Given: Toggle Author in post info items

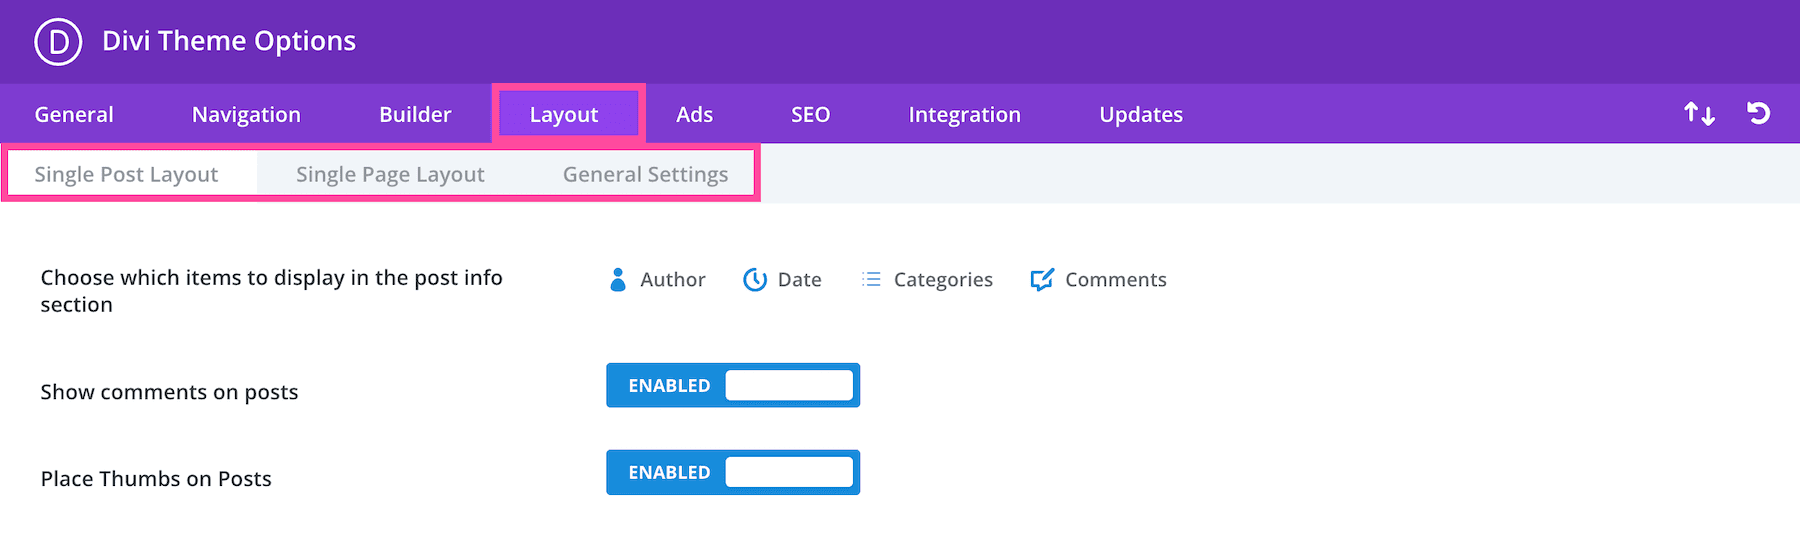Looking at the screenshot, I should (657, 280).
